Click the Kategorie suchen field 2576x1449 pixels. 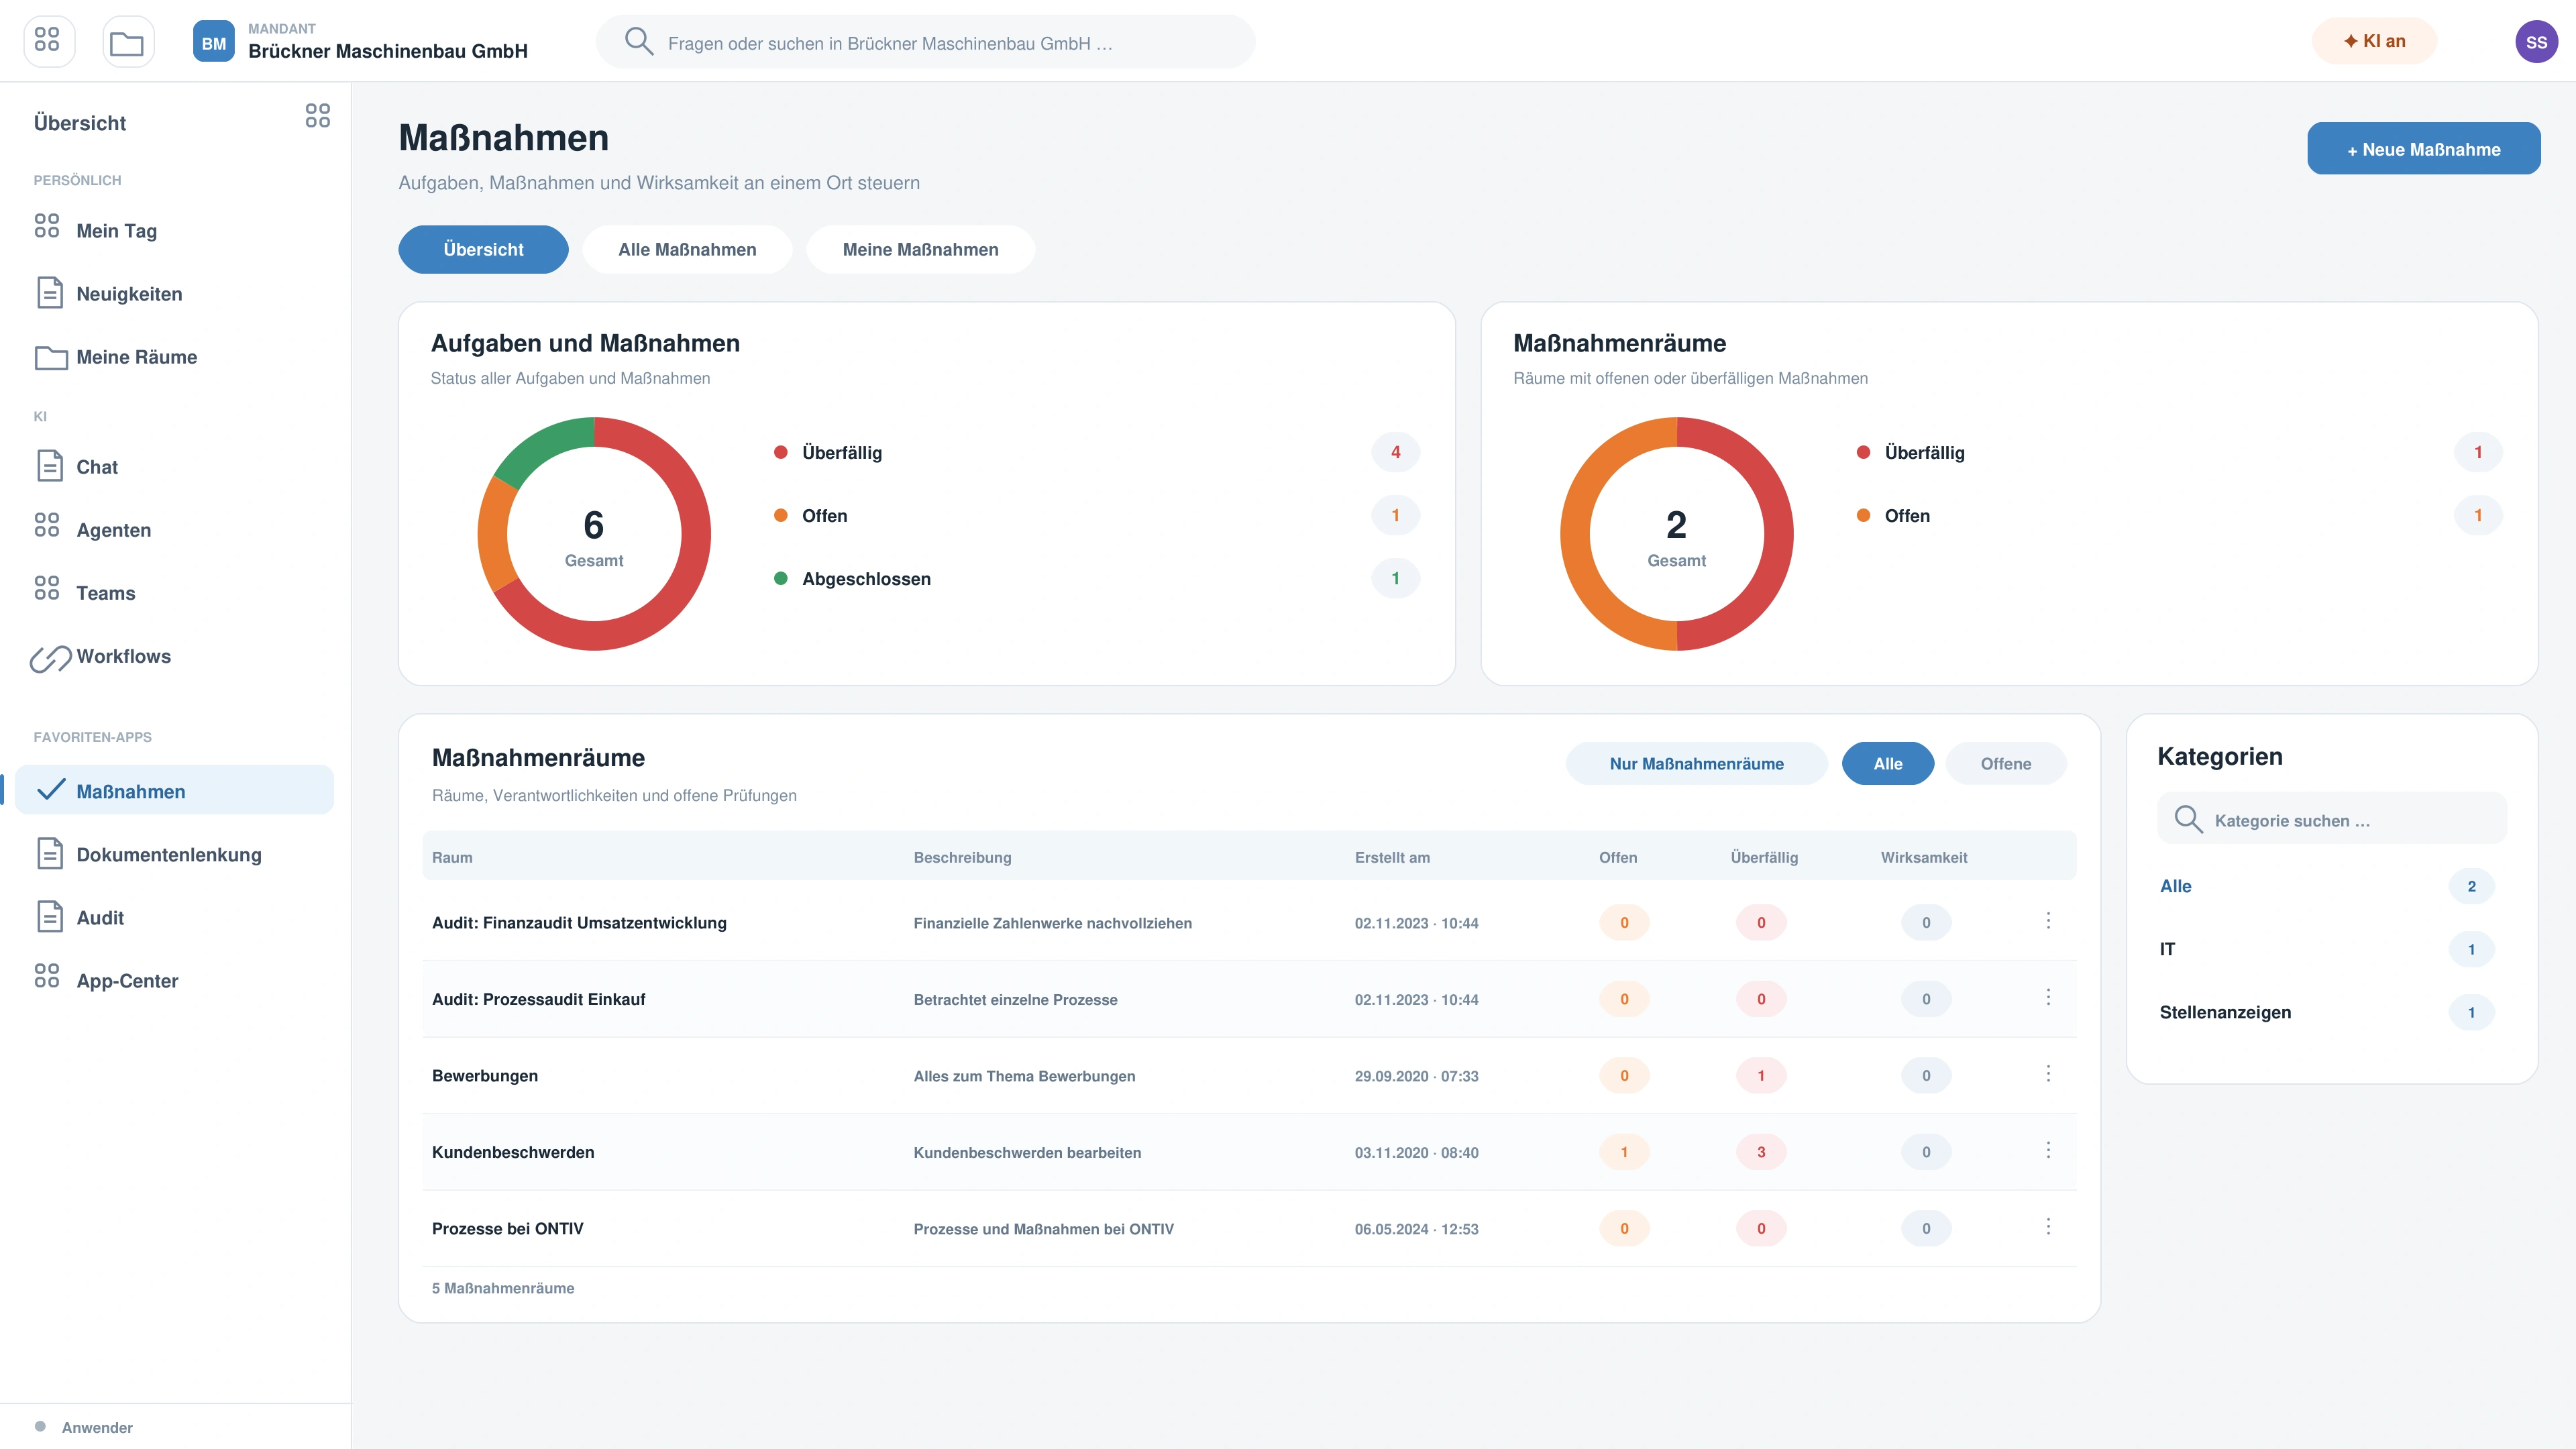(2331, 819)
